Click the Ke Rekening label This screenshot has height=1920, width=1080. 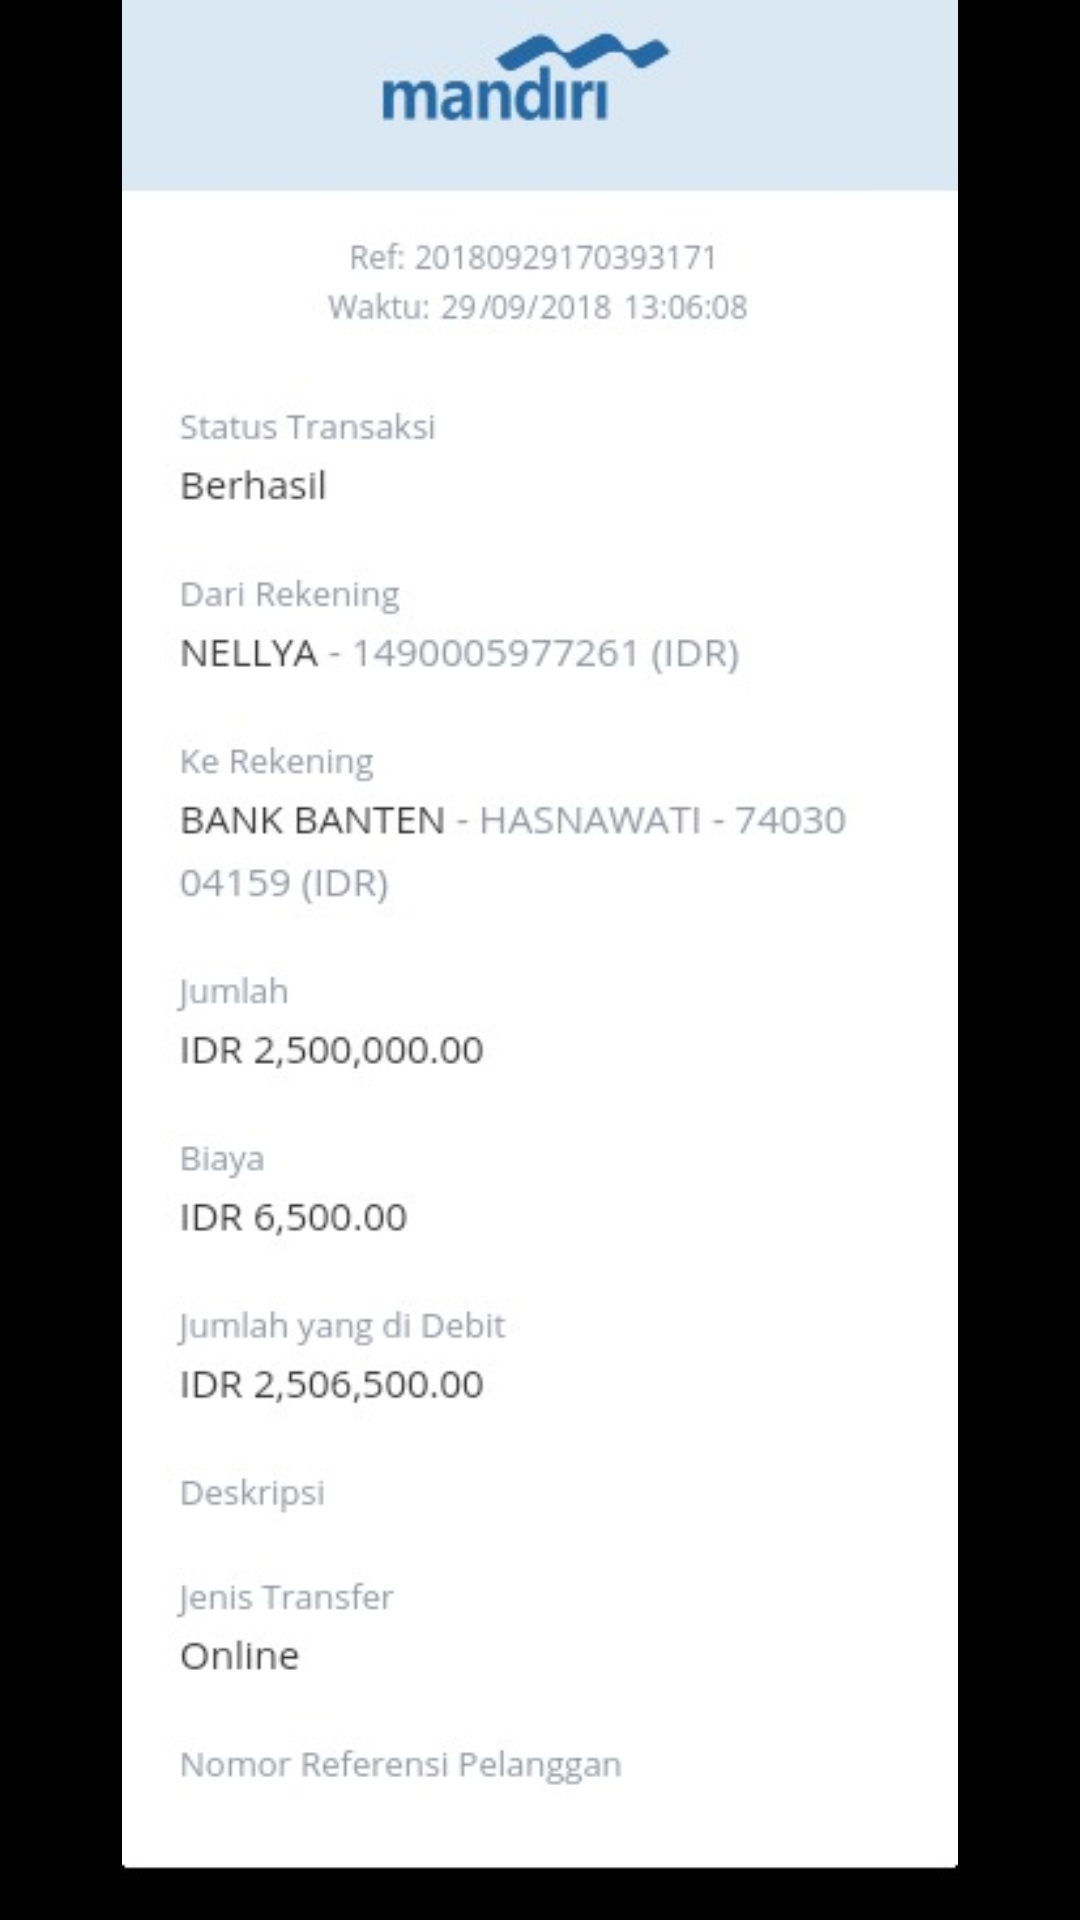[x=276, y=761]
